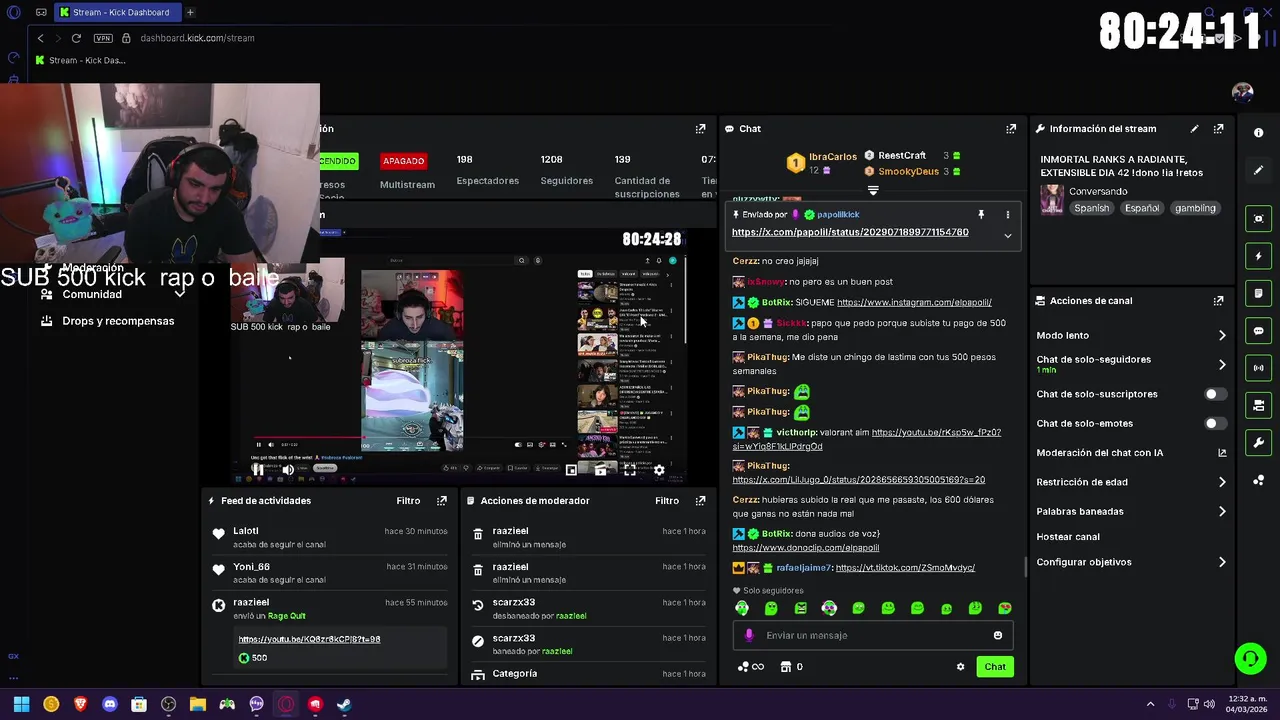Pop out Información del stream panel
The height and width of the screenshot is (720, 1280).
click(1218, 129)
